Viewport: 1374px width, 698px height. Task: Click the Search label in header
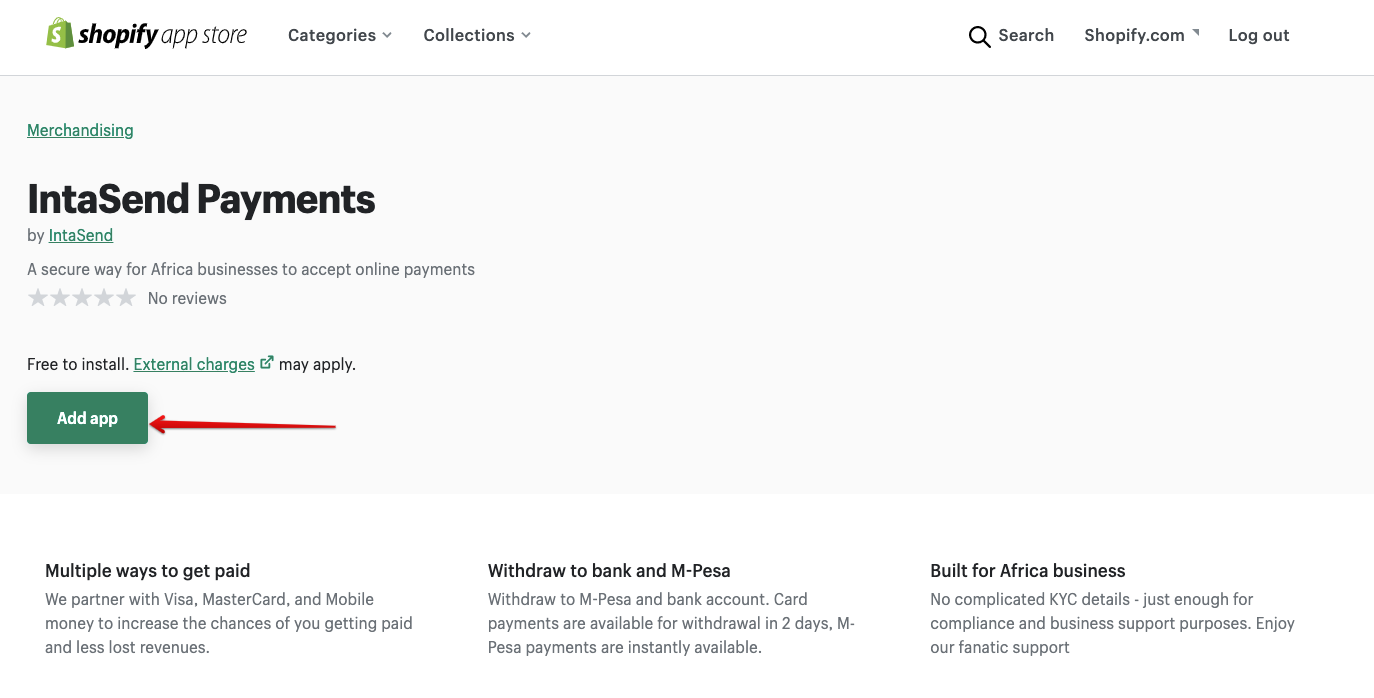coord(1026,35)
